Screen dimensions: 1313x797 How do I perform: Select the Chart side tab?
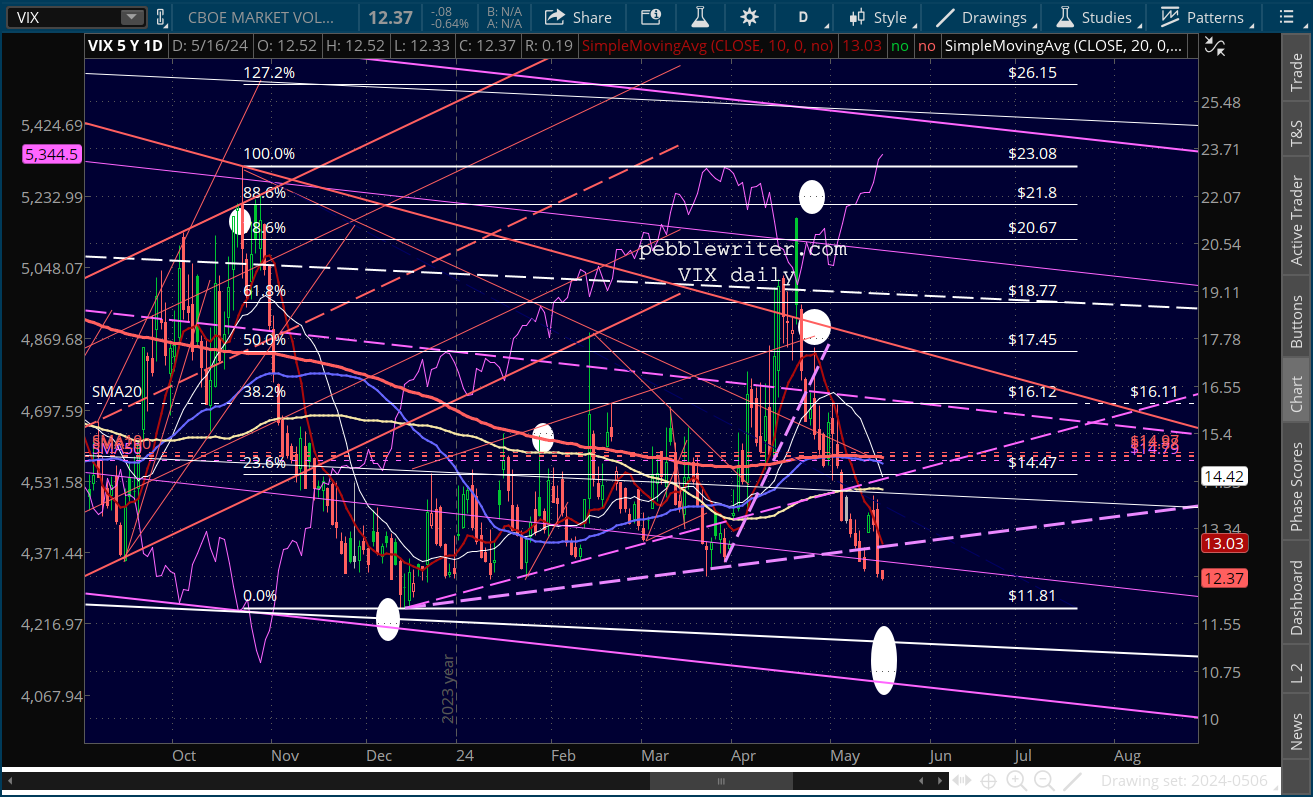[x=1296, y=393]
